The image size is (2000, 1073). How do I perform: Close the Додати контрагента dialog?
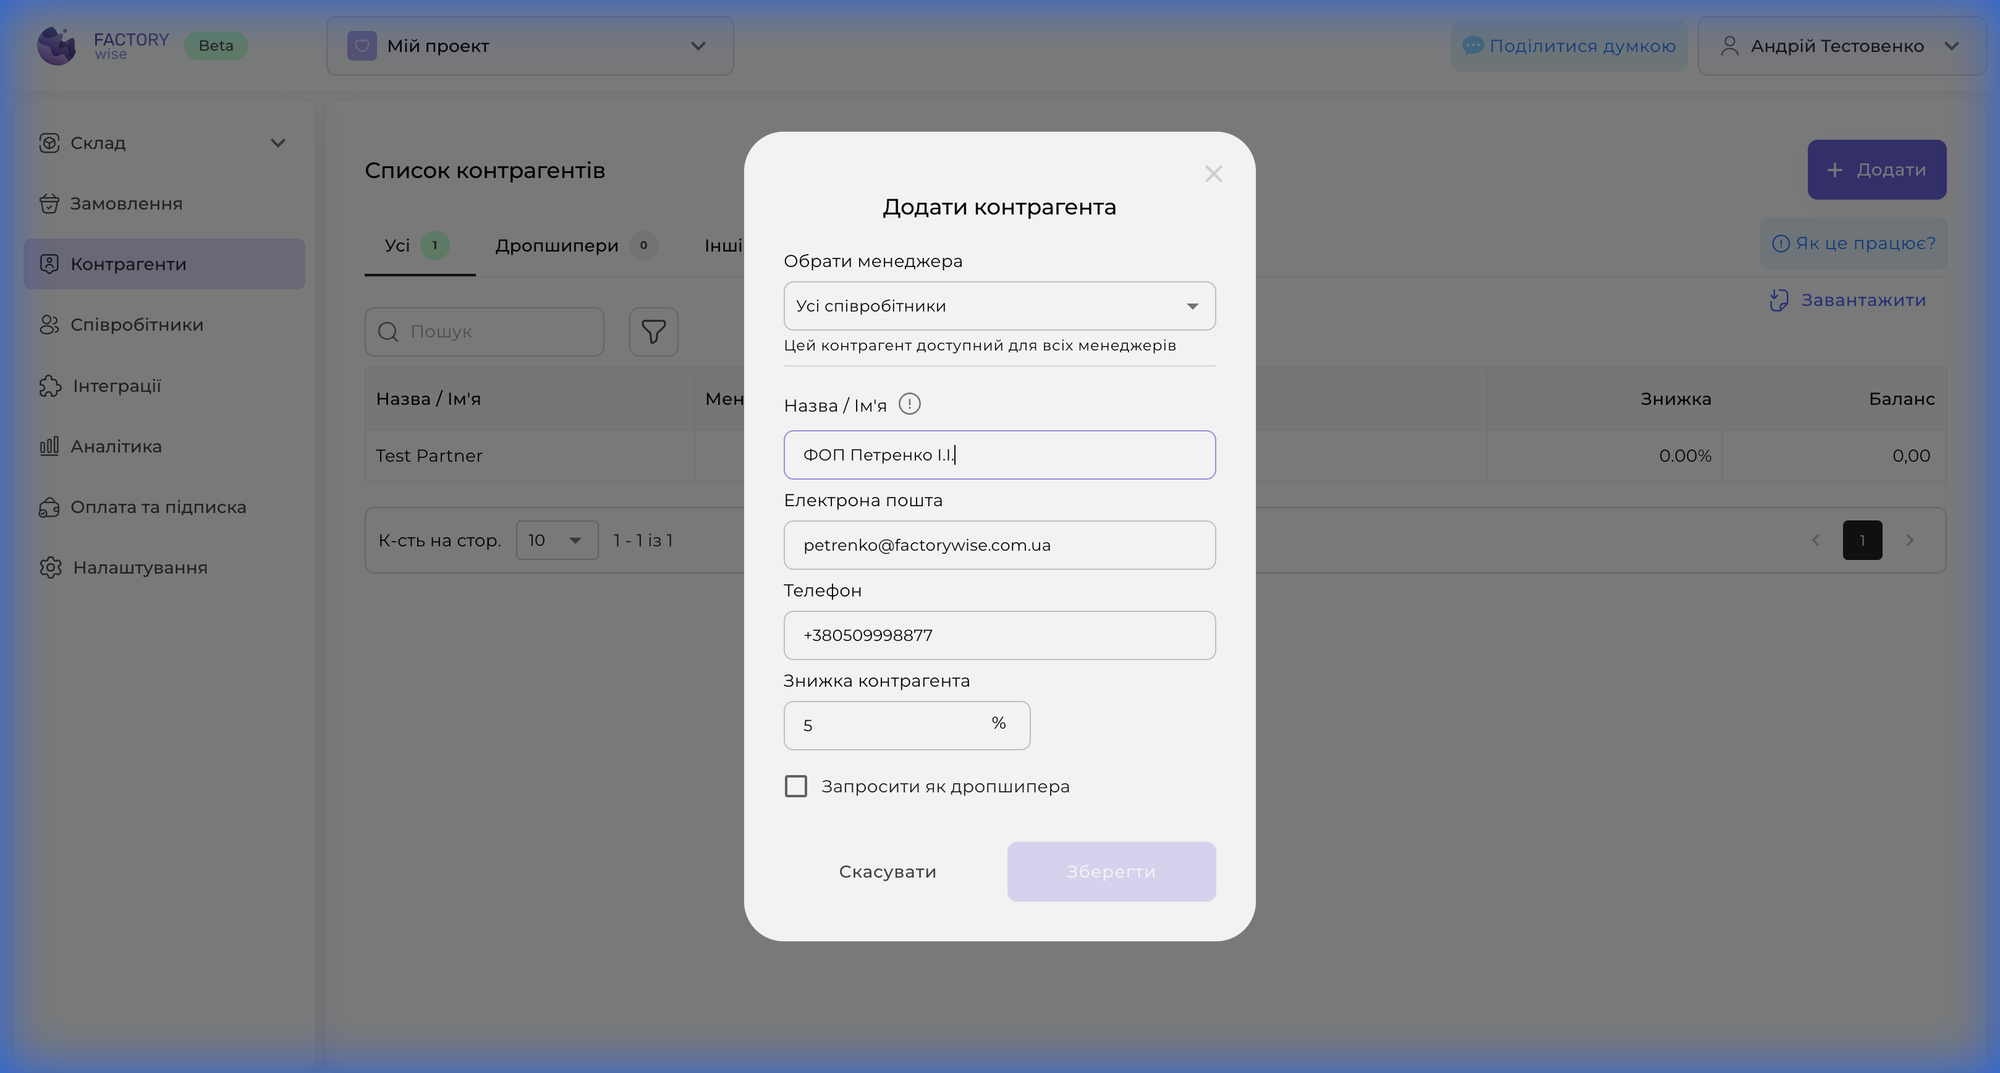tap(1213, 174)
